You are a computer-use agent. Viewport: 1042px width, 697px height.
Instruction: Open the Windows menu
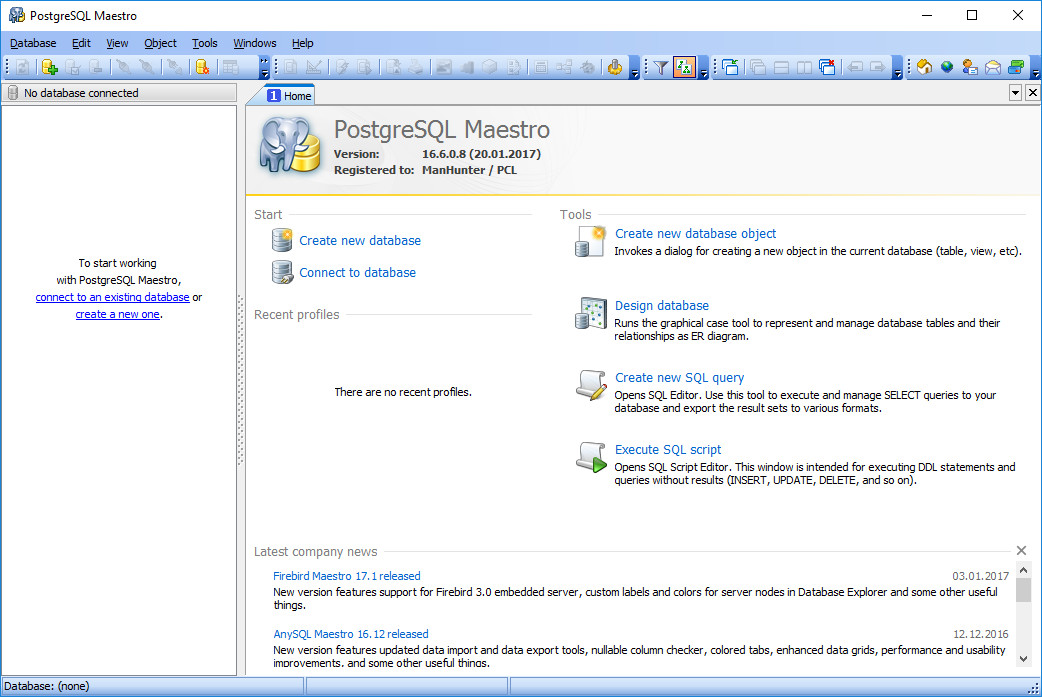pyautogui.click(x=255, y=43)
